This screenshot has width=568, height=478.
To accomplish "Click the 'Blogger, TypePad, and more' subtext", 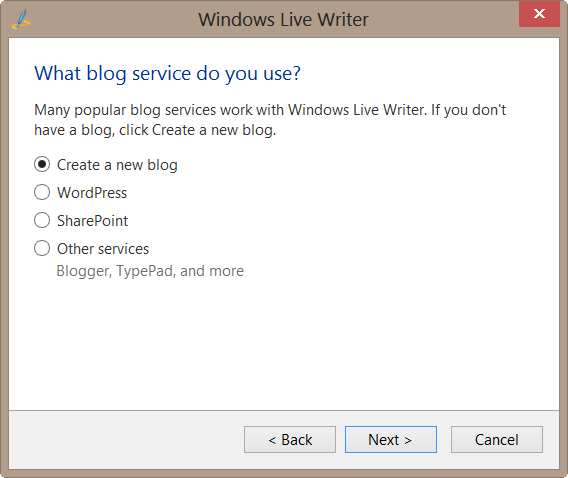I will pos(150,271).
